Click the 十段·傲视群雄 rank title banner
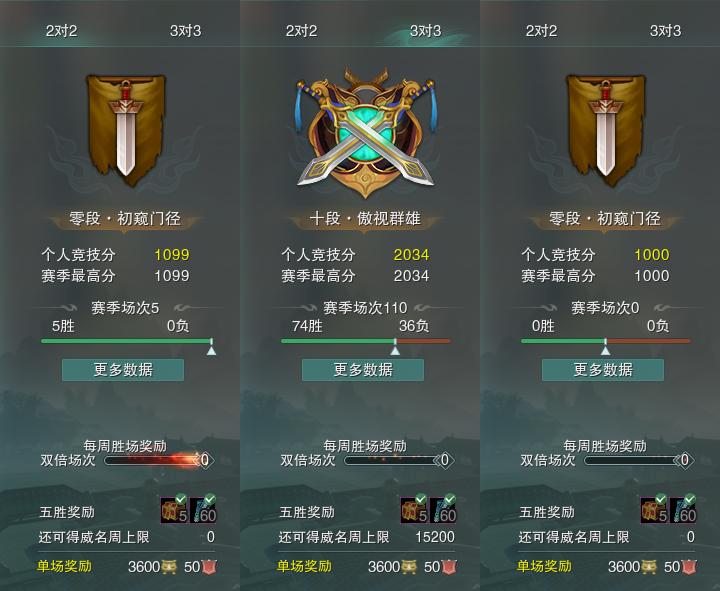This screenshot has width=720, height=591. click(365, 219)
